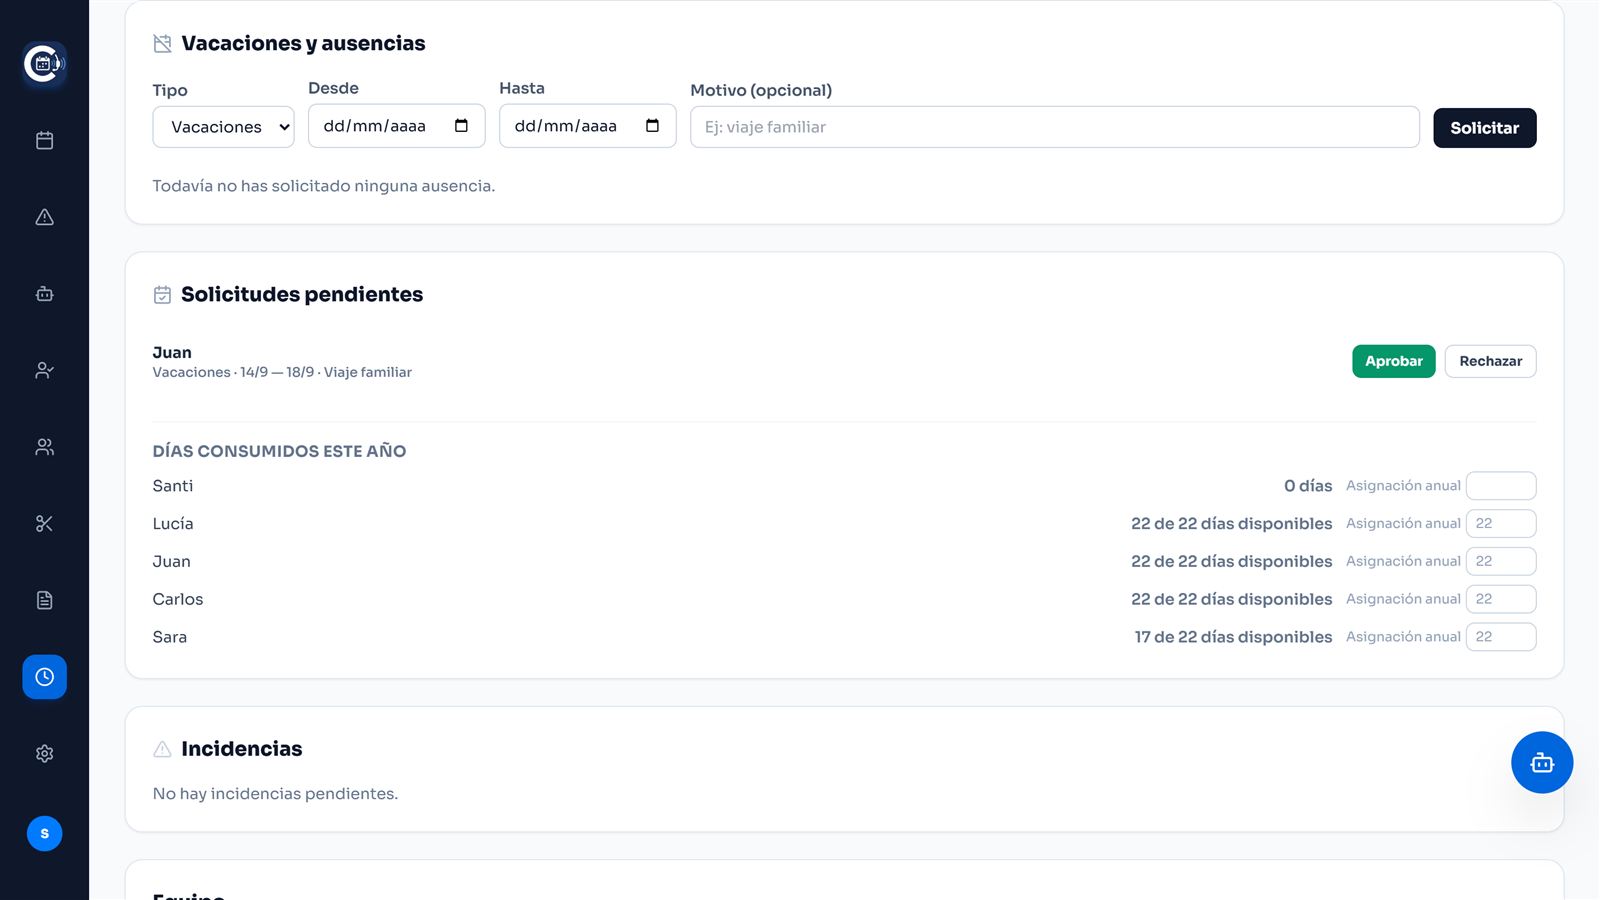Open the warning triangle sidebar icon

44,217
